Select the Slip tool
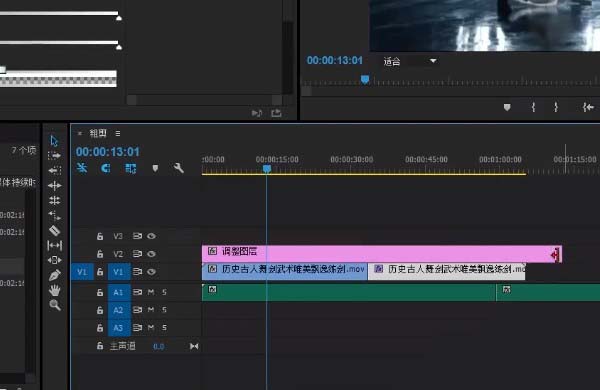Screen dimensions: 600x390 [x=54, y=245]
